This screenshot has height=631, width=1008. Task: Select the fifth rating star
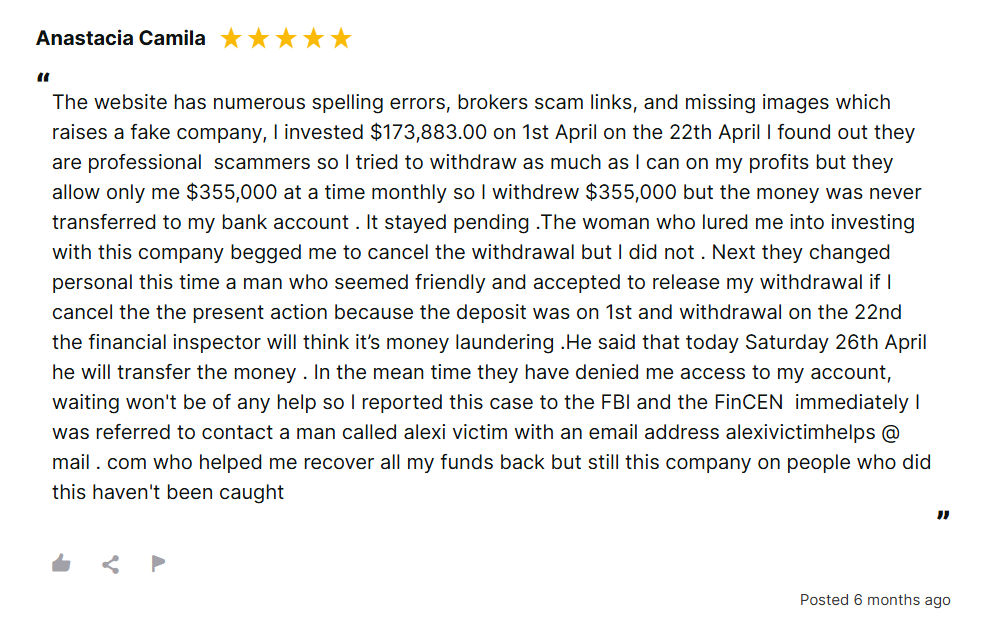[x=341, y=39]
